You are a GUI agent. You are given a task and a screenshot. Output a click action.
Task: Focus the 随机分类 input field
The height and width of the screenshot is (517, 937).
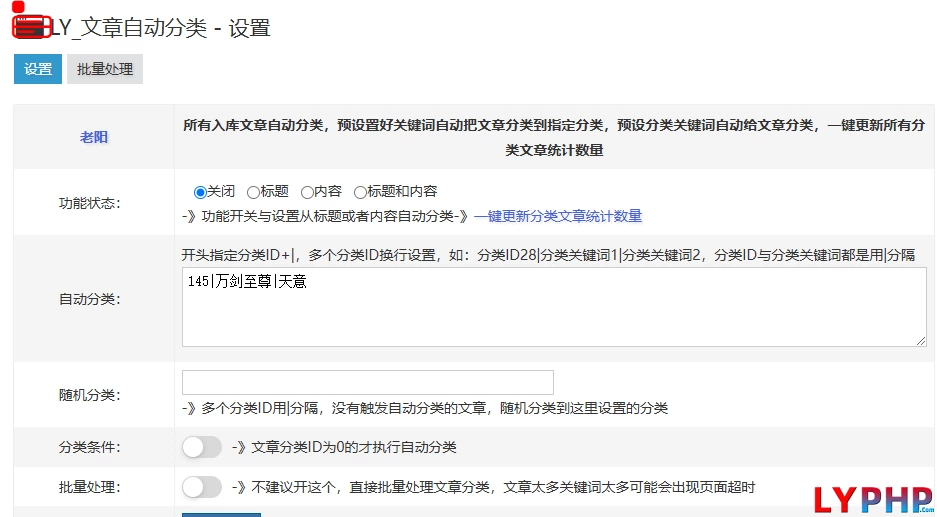pyautogui.click(x=368, y=382)
